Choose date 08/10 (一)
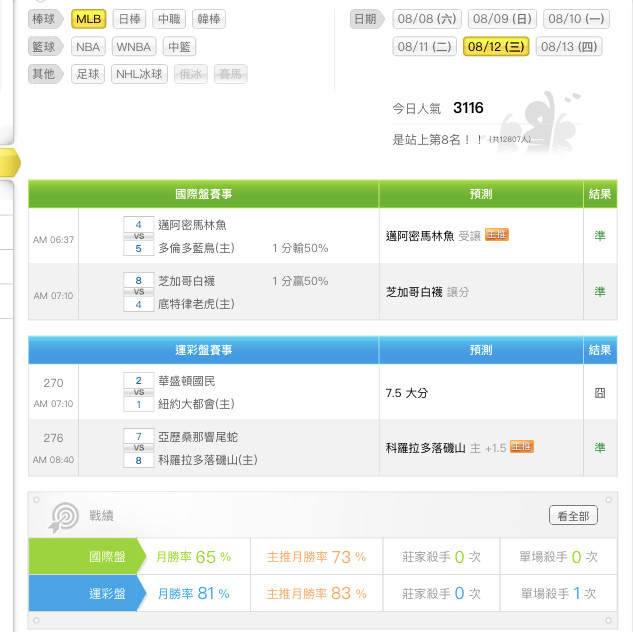Viewport: 633px width, 632px height. pos(576,19)
